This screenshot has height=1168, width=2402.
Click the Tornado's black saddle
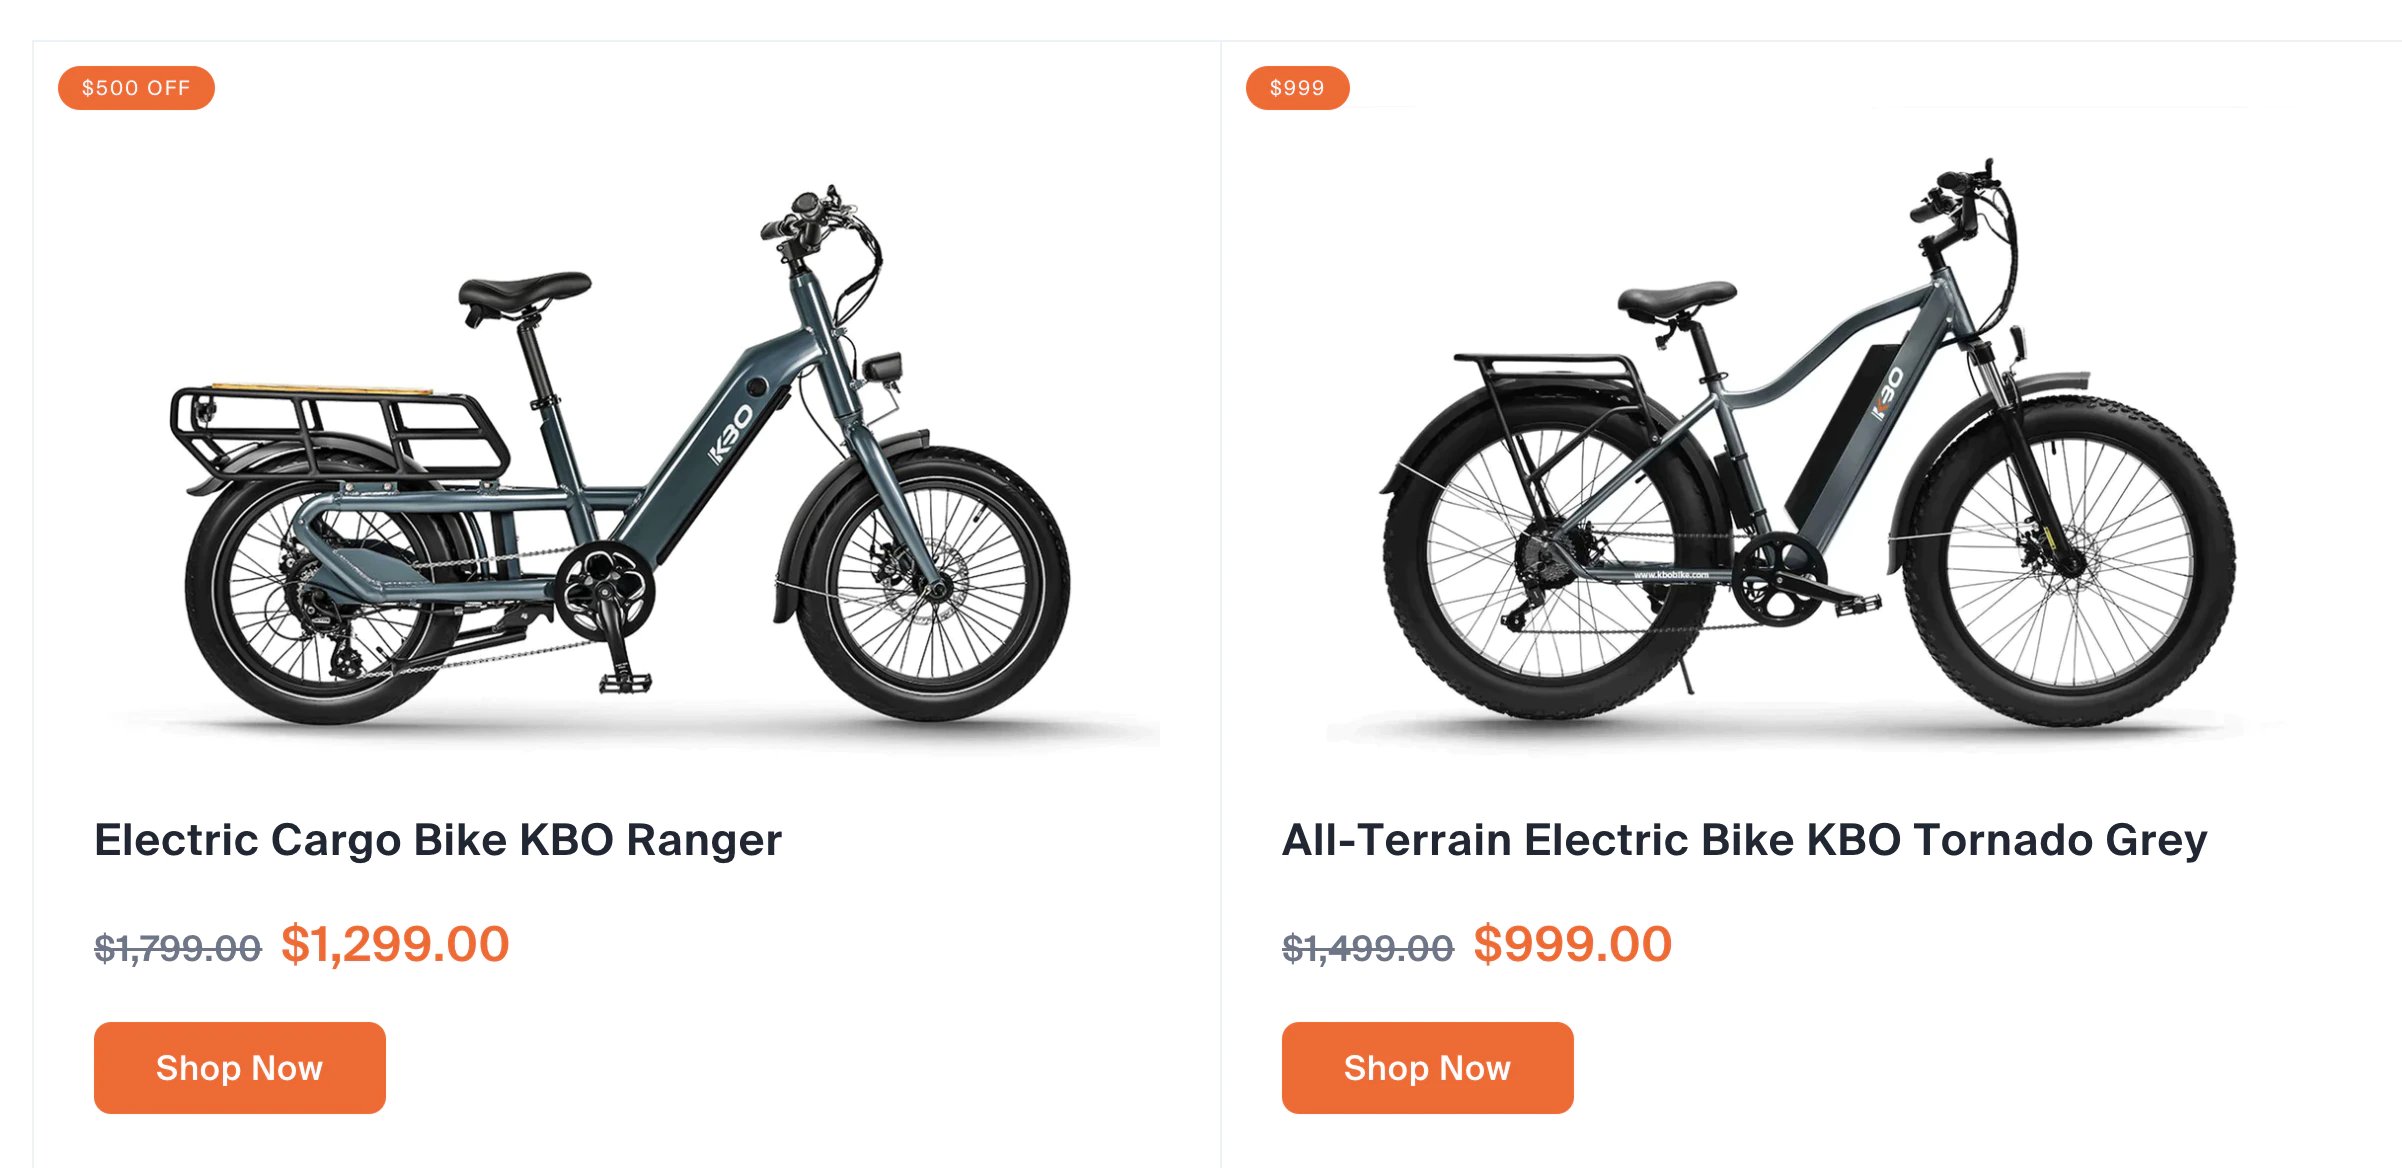click(x=1676, y=299)
